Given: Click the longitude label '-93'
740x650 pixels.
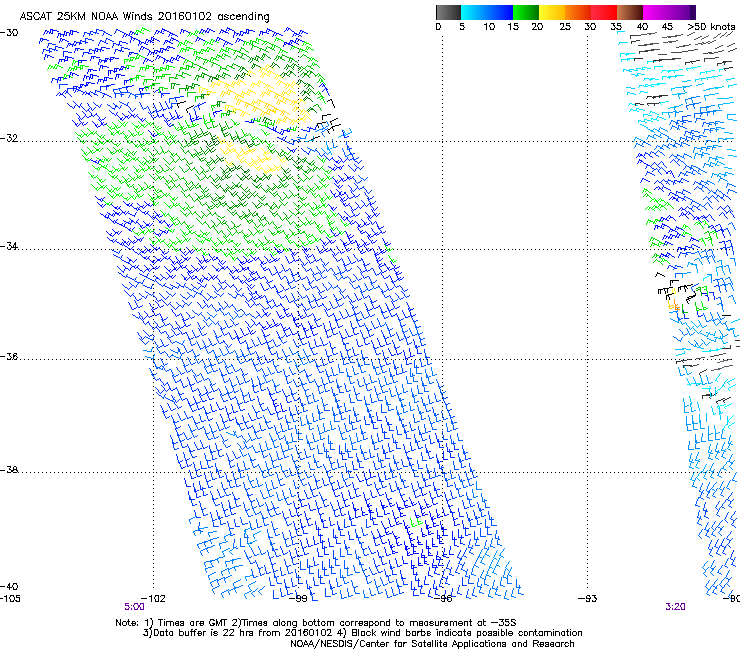Looking at the screenshot, I should pyautogui.click(x=588, y=599).
